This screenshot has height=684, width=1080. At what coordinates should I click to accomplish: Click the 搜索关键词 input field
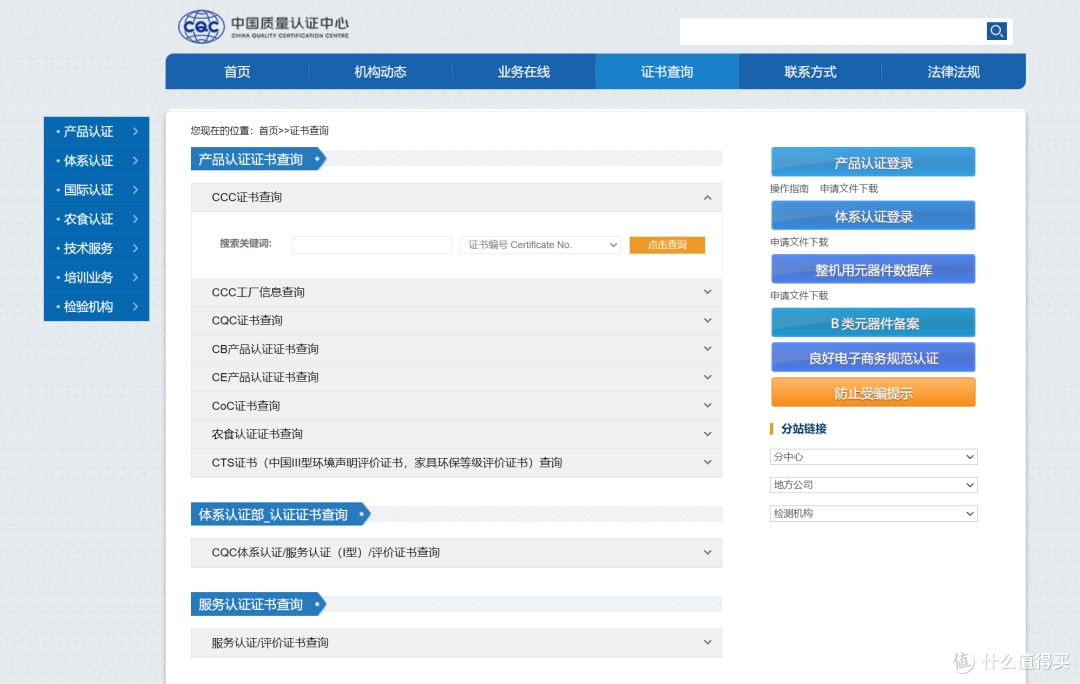tap(372, 245)
